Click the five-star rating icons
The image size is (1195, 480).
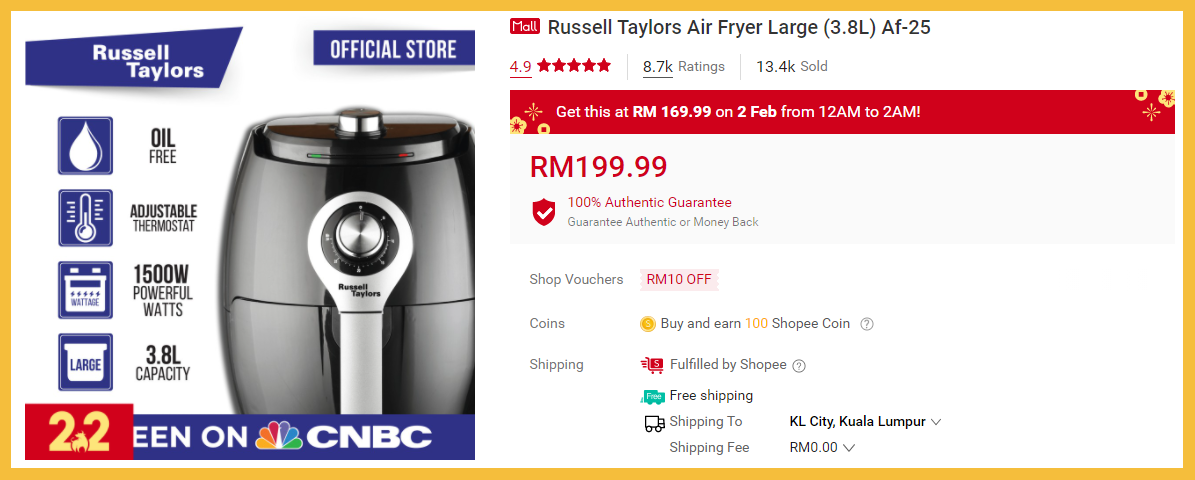click(x=574, y=66)
